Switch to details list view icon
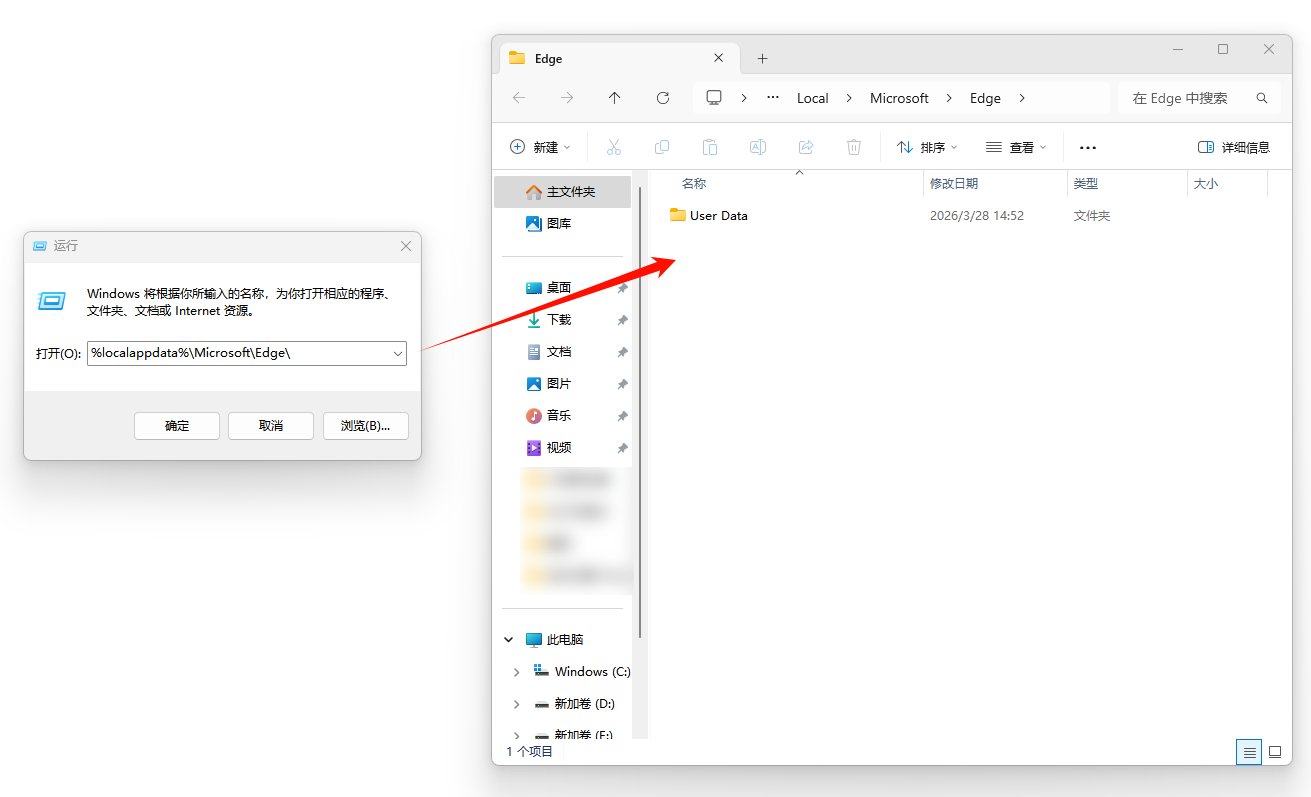The image size is (1311, 797). tap(1248, 752)
